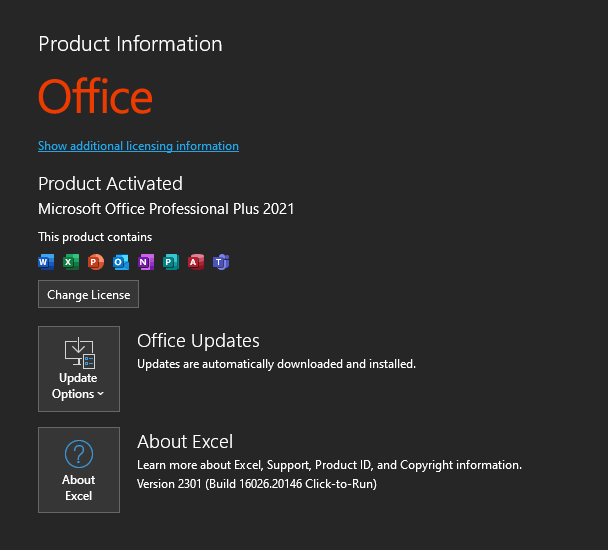Click the Teams app icon
Screen dimensions: 608x550
click(x=221, y=262)
